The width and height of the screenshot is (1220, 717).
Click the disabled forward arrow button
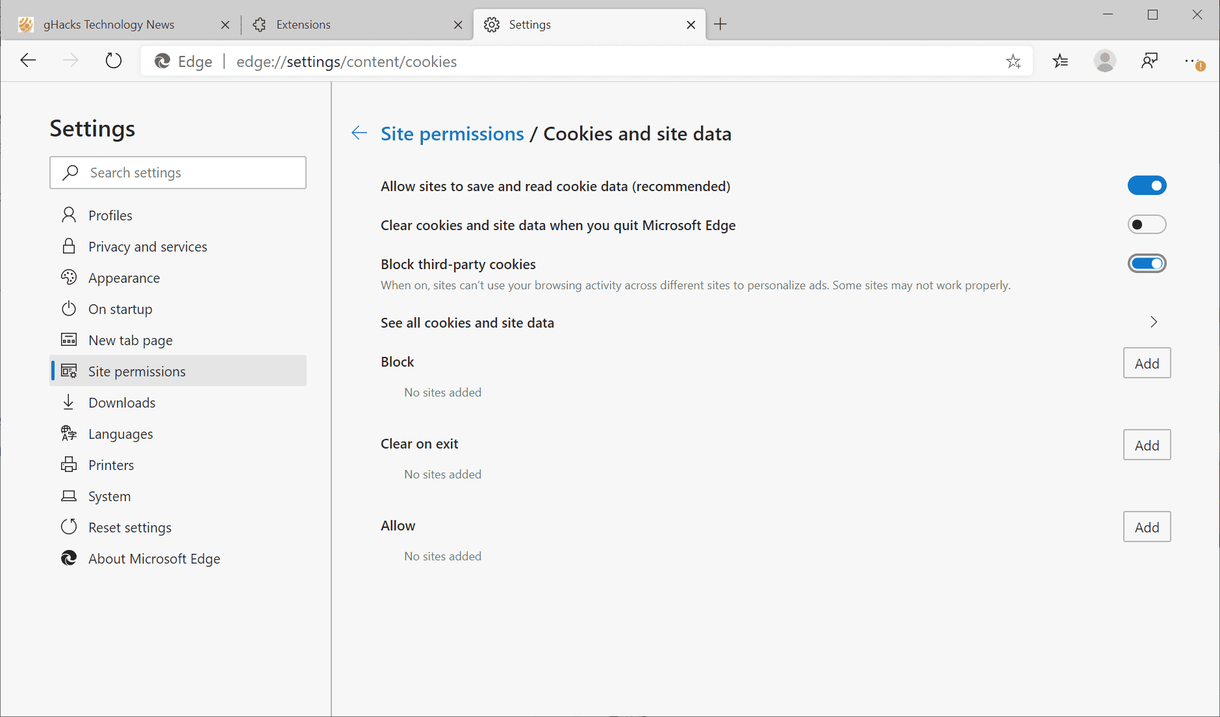(70, 61)
